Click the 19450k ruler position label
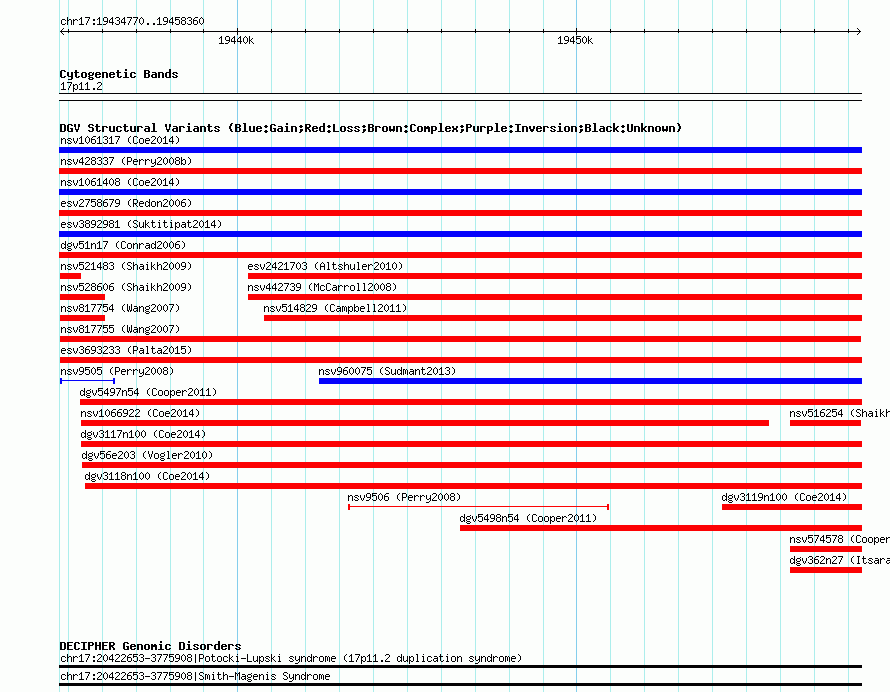The width and height of the screenshot is (890, 692). pos(575,40)
